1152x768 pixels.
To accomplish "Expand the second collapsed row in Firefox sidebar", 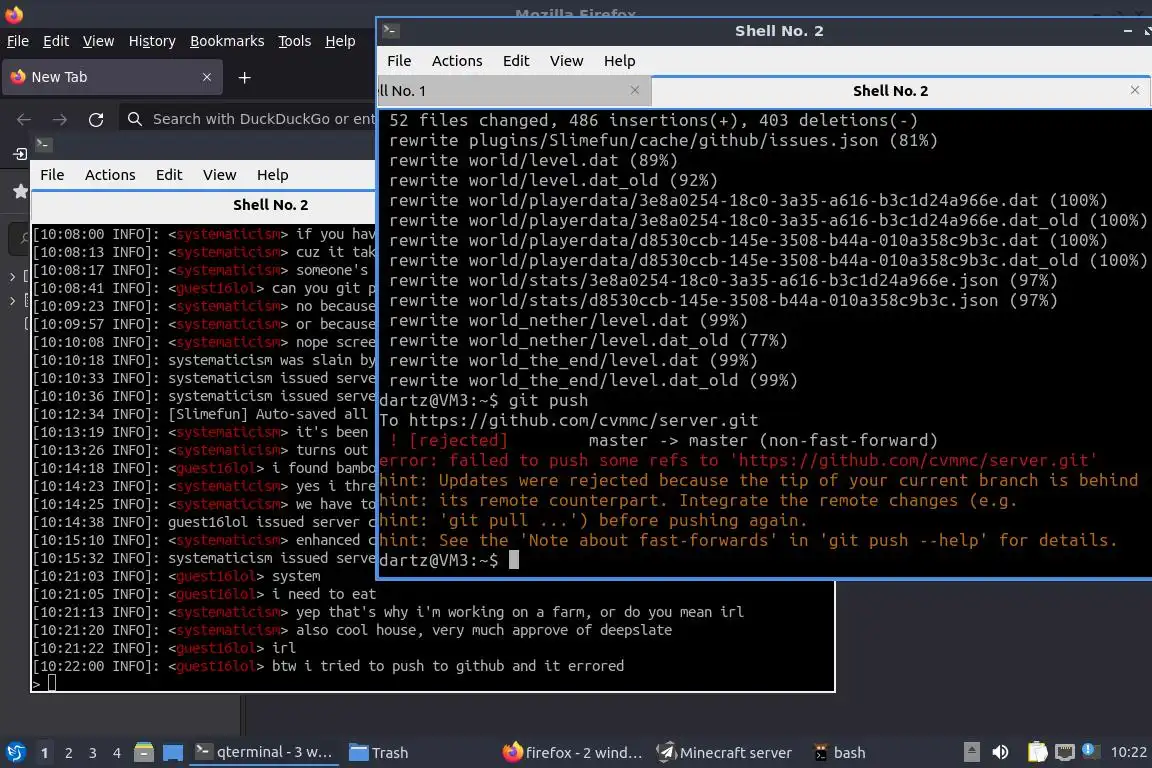I will 12,301.
